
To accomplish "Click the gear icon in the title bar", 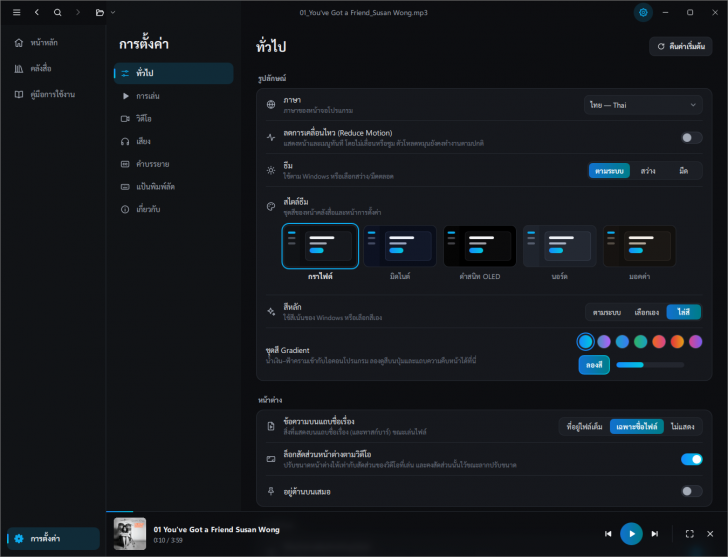I will [x=643, y=13].
